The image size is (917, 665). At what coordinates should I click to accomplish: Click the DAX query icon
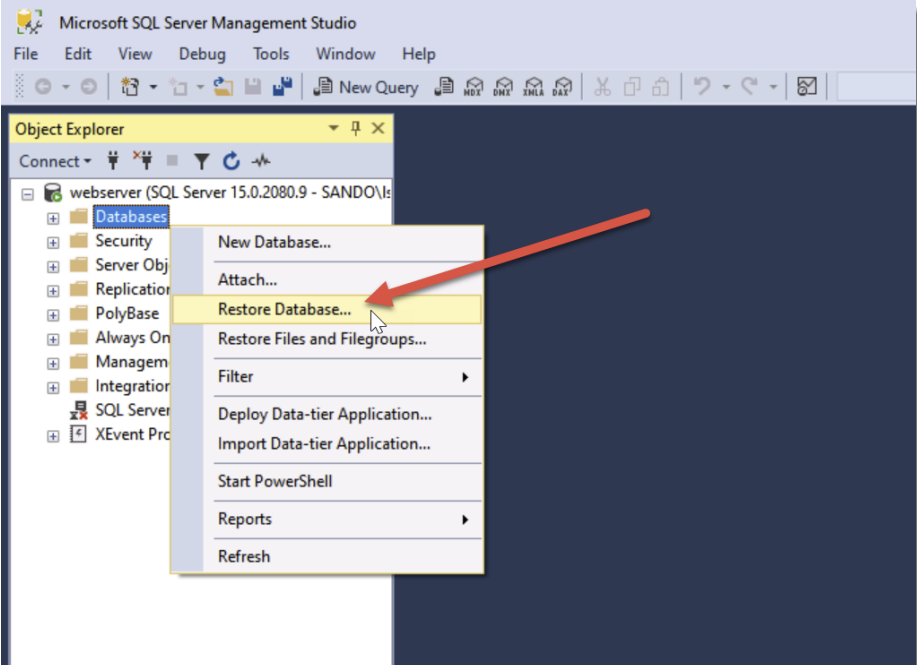pyautogui.click(x=562, y=87)
